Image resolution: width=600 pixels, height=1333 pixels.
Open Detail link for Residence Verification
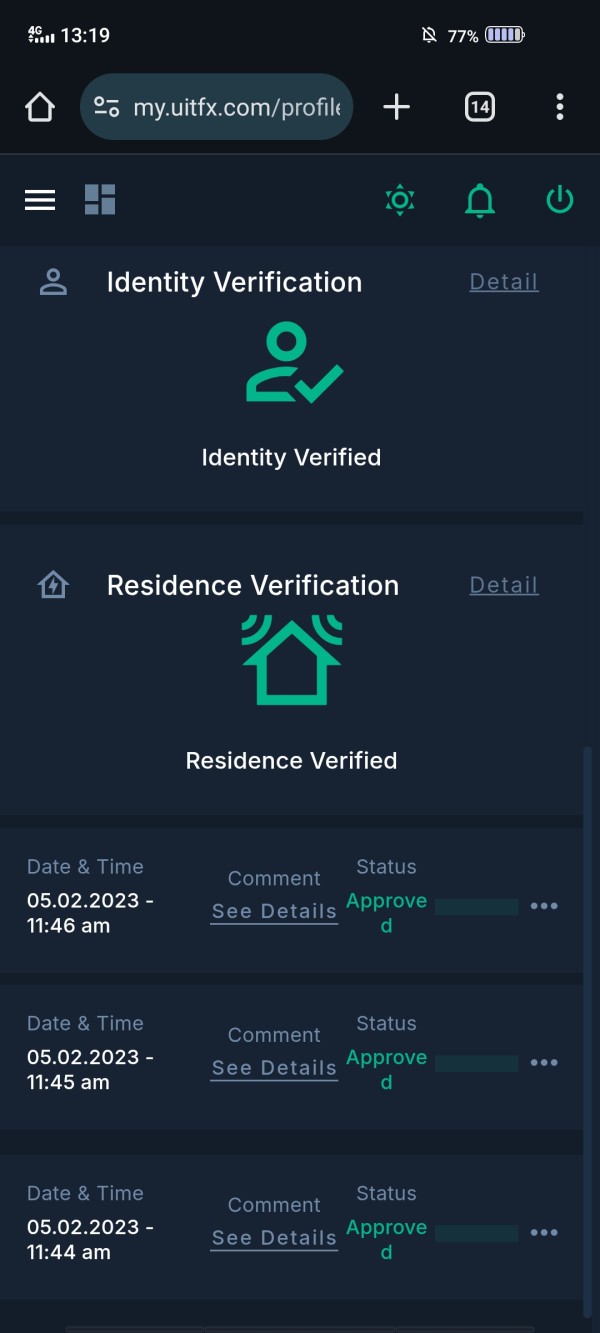click(x=504, y=585)
